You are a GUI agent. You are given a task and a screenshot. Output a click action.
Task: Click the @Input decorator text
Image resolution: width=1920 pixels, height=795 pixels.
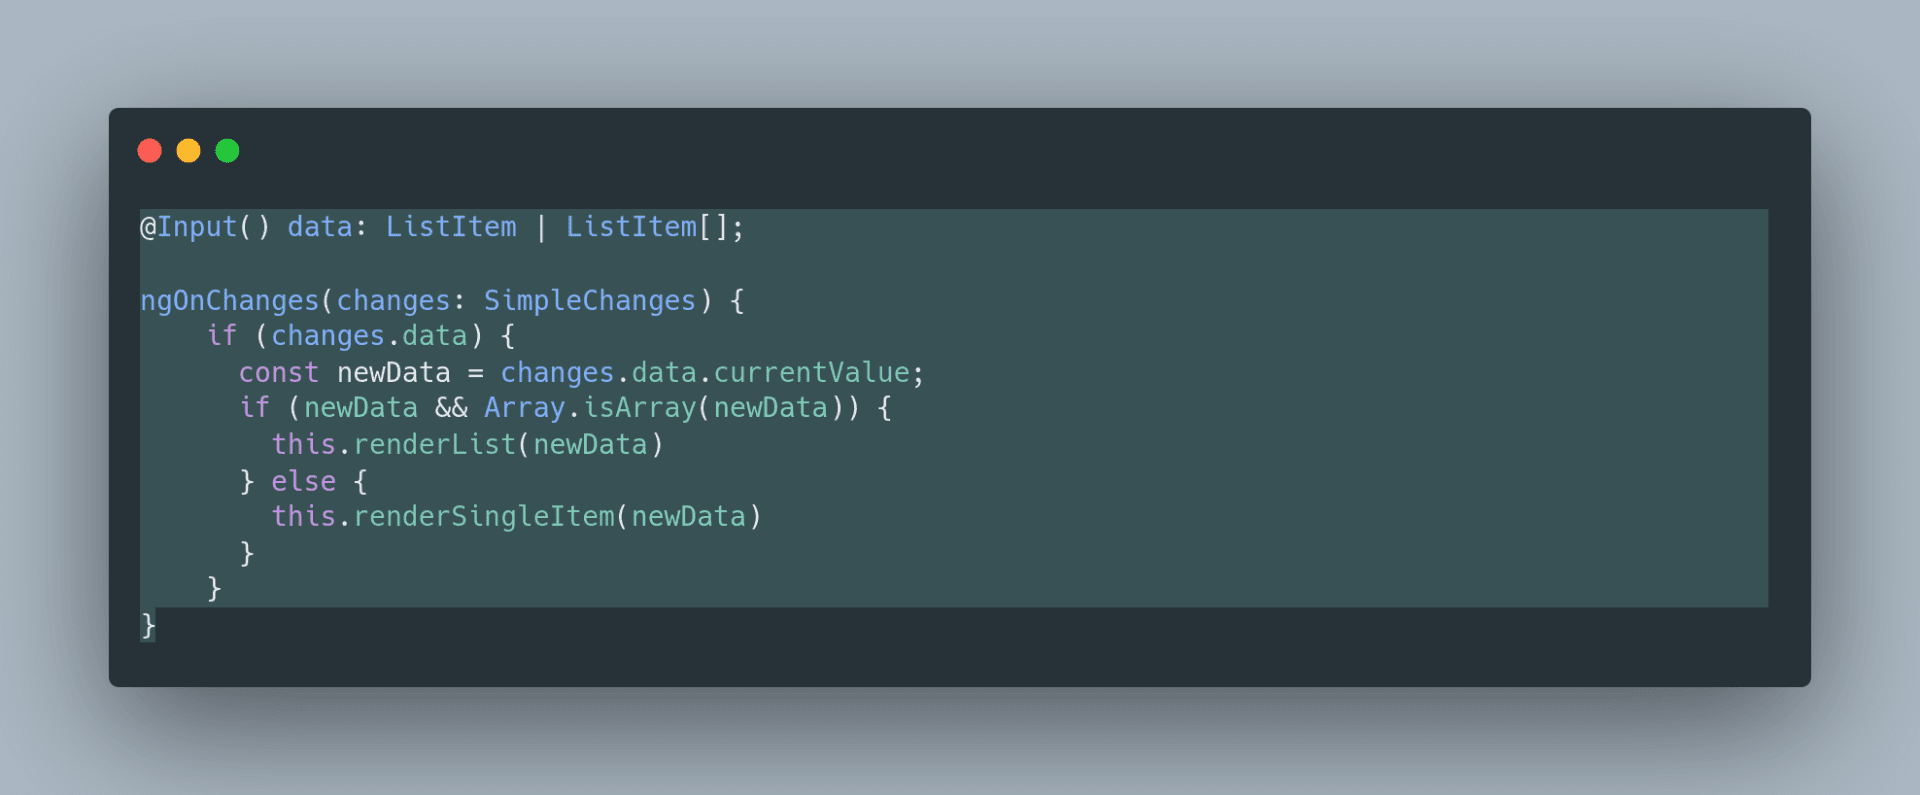point(189,227)
